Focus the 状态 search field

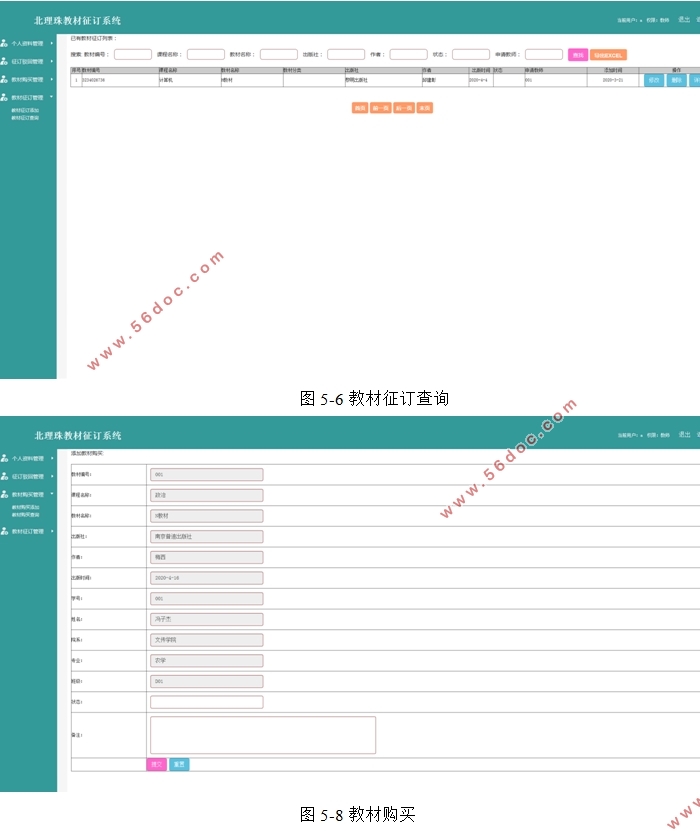point(471,55)
